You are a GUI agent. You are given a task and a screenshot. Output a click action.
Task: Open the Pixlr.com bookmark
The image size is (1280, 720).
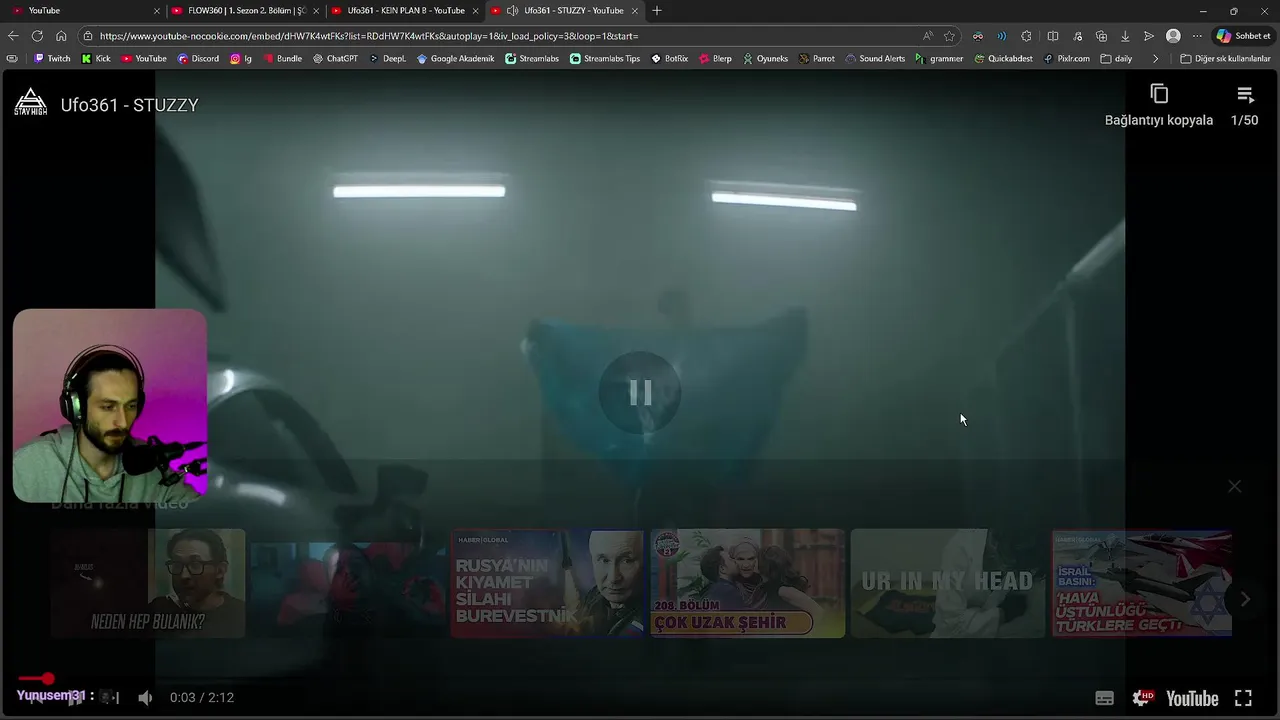(x=1066, y=58)
